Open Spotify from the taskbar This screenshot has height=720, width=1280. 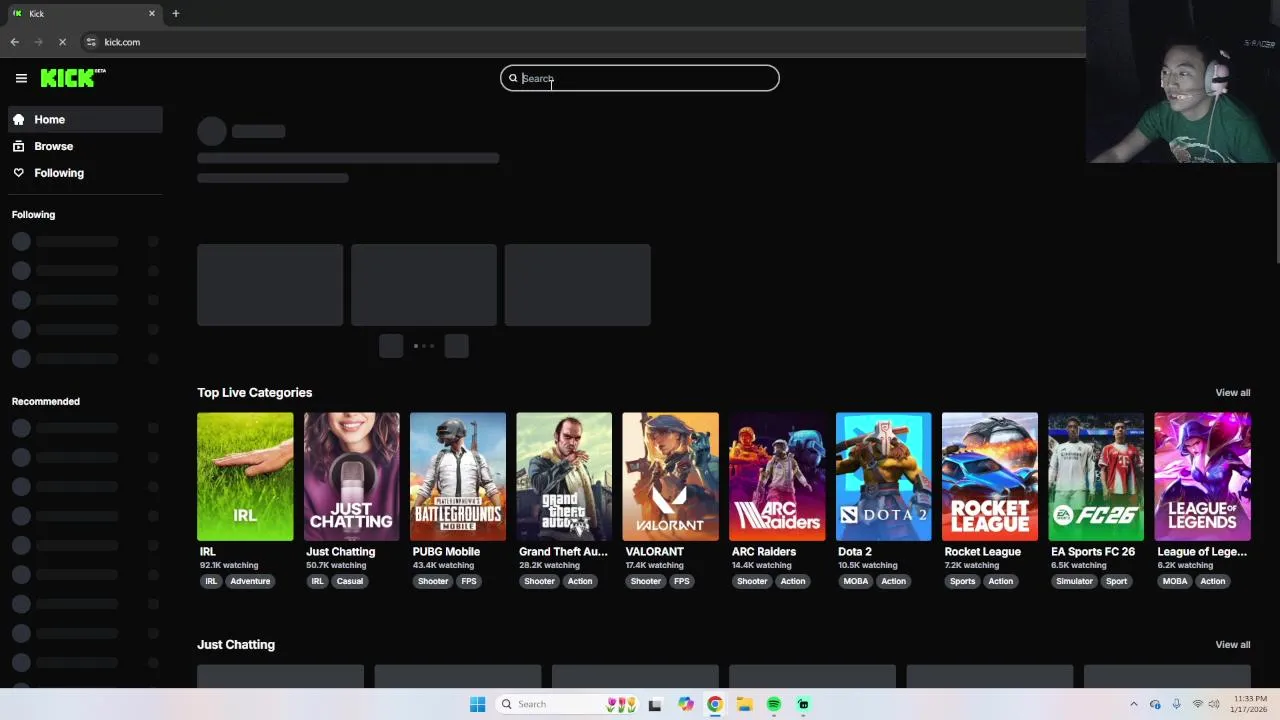(x=774, y=704)
